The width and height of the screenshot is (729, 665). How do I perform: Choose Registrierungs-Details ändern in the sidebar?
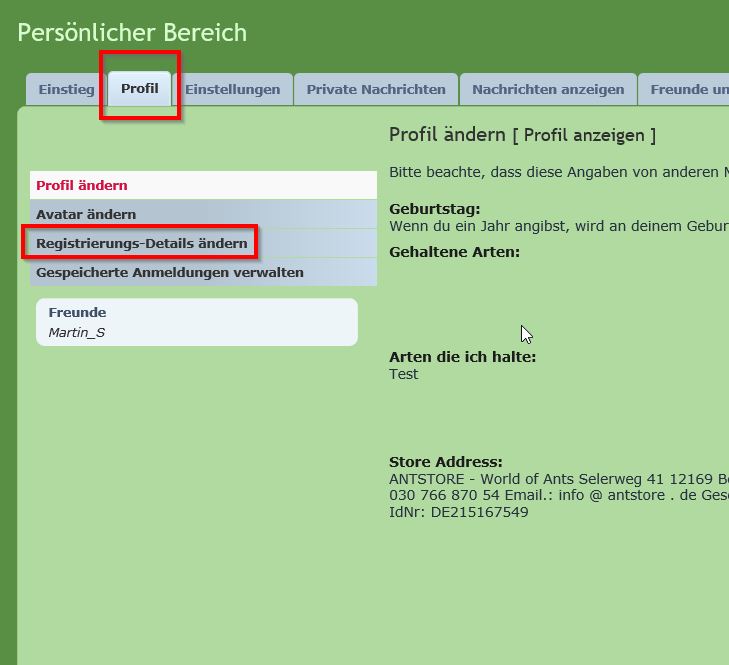pyautogui.click(x=141, y=243)
